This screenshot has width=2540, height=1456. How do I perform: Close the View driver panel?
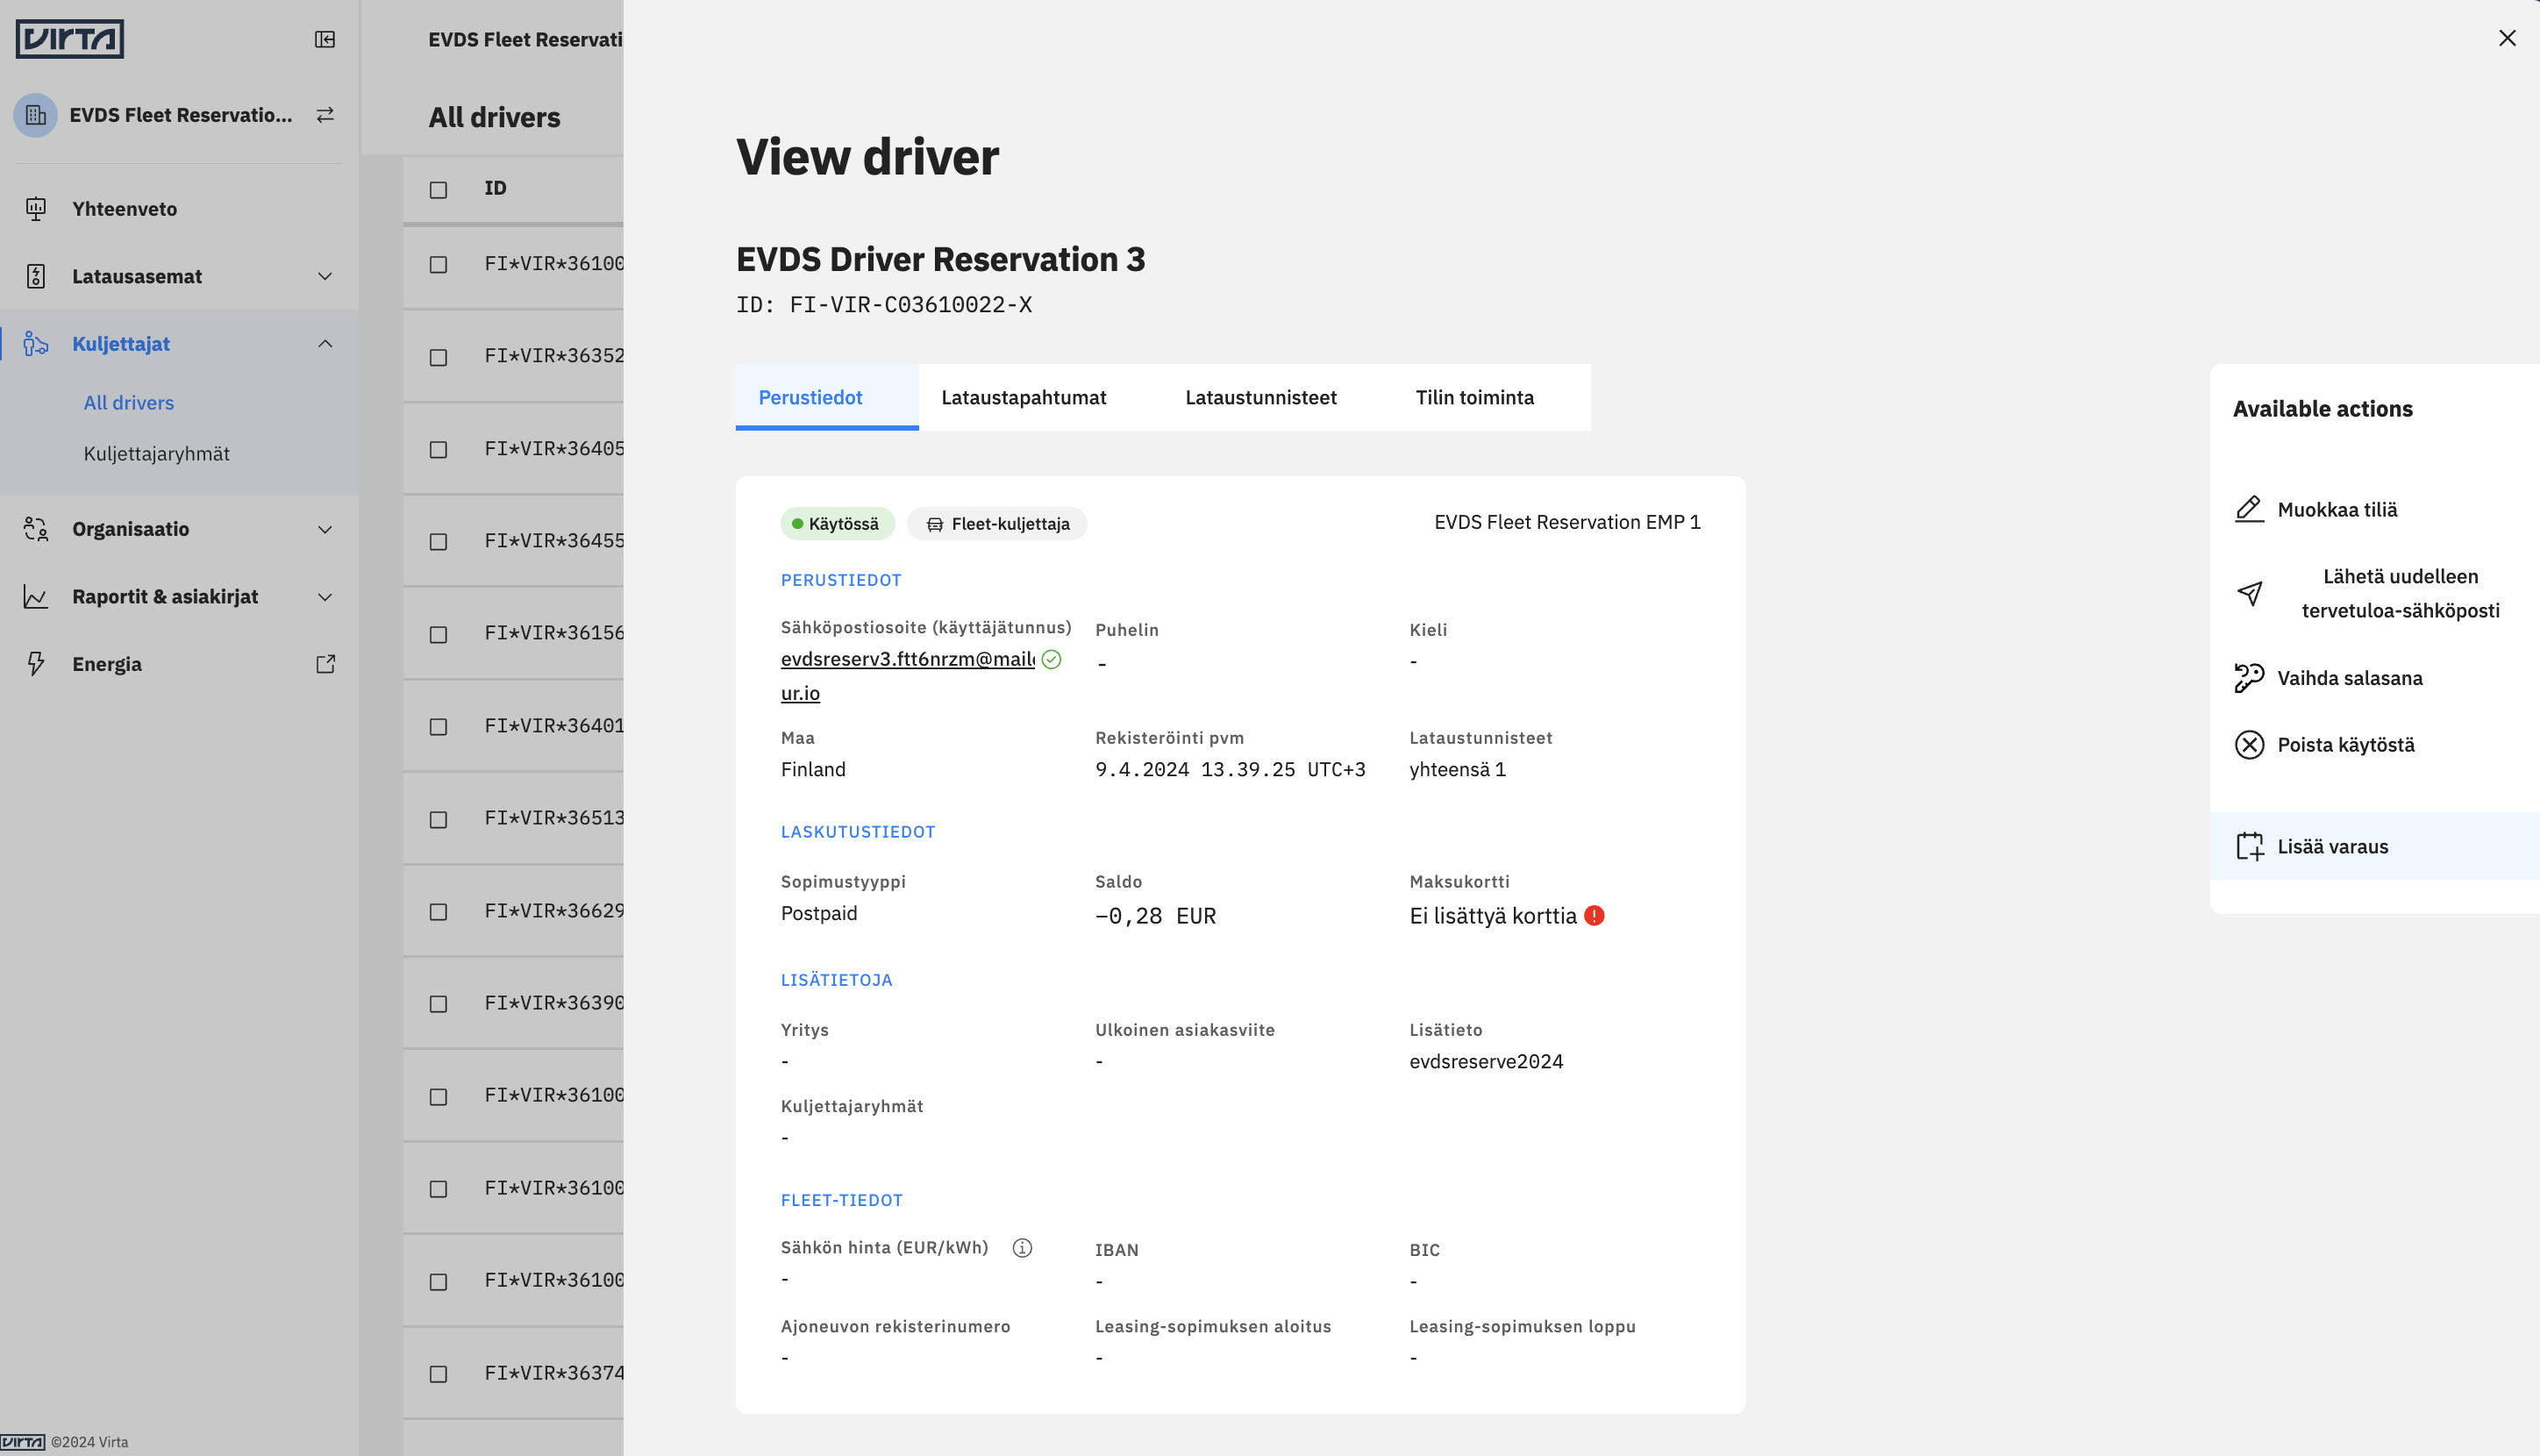tap(2507, 38)
